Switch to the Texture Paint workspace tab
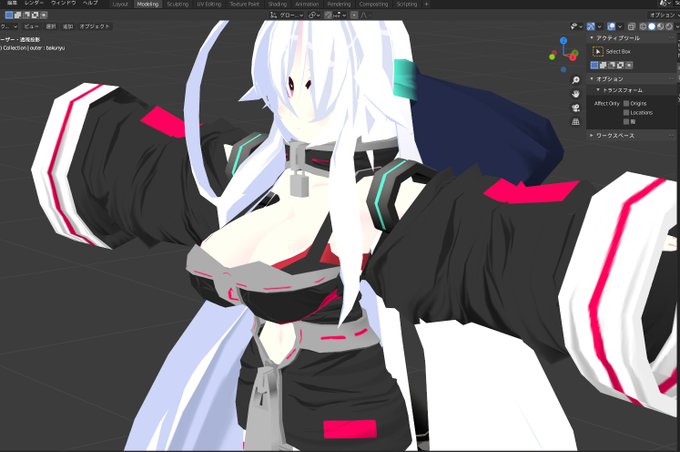Screen dimensions: 680x452 click(245, 4)
